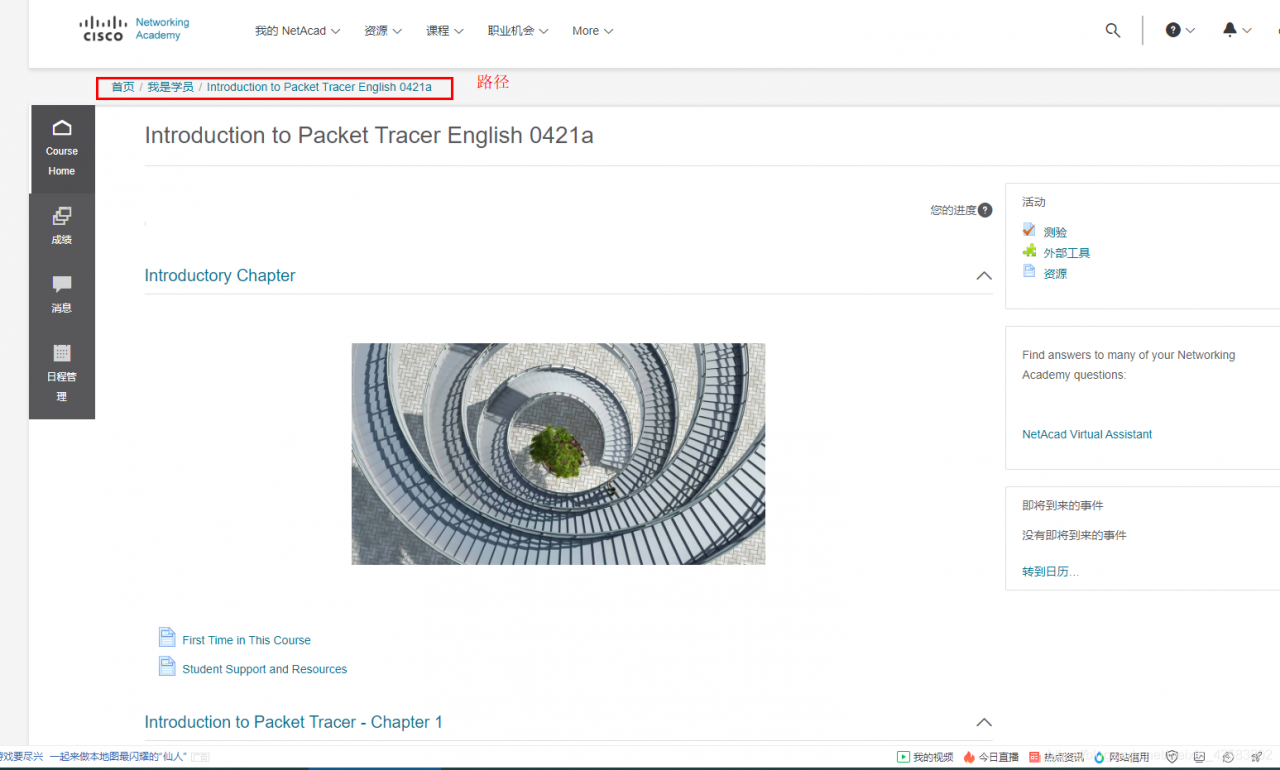Click the 热点资讯 icon in status bar

click(x=1035, y=758)
